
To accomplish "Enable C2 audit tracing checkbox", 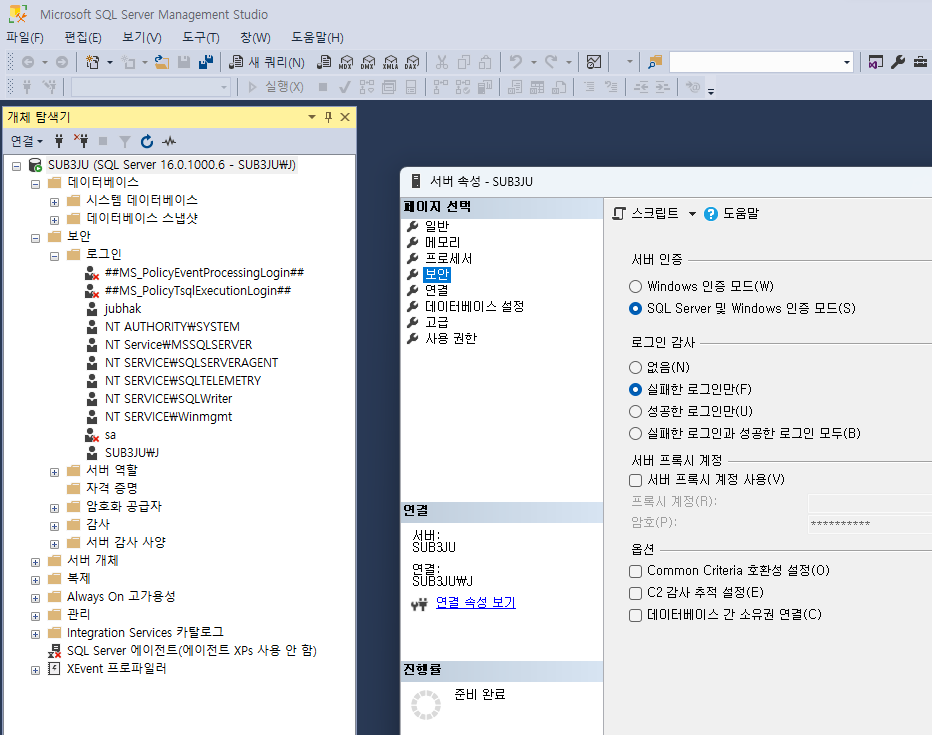I will (635, 593).
